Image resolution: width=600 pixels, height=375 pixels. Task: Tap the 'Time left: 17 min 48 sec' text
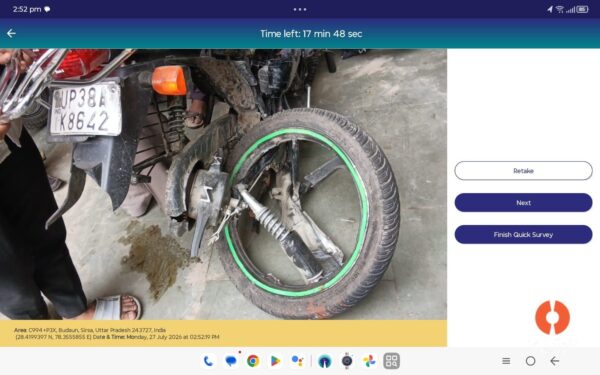(x=311, y=34)
